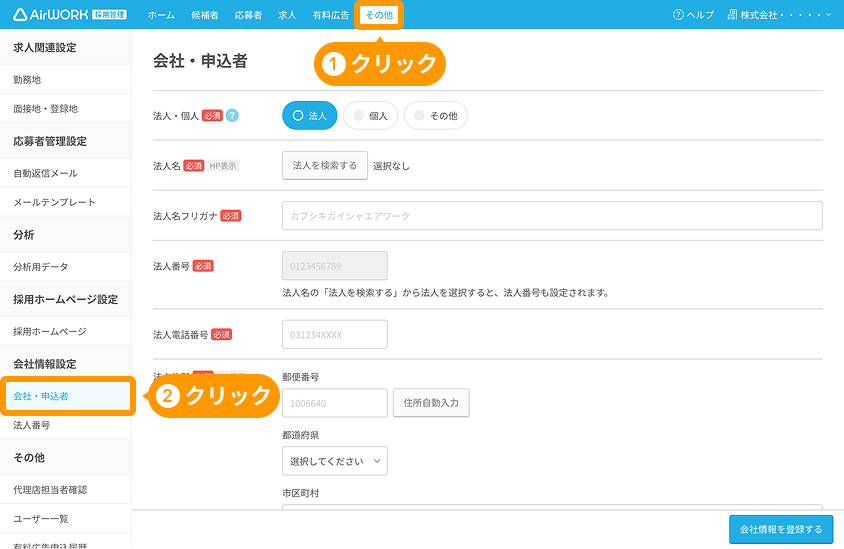Open the 都道府県 dropdown
Screen dimensions: 844x549
(335, 461)
